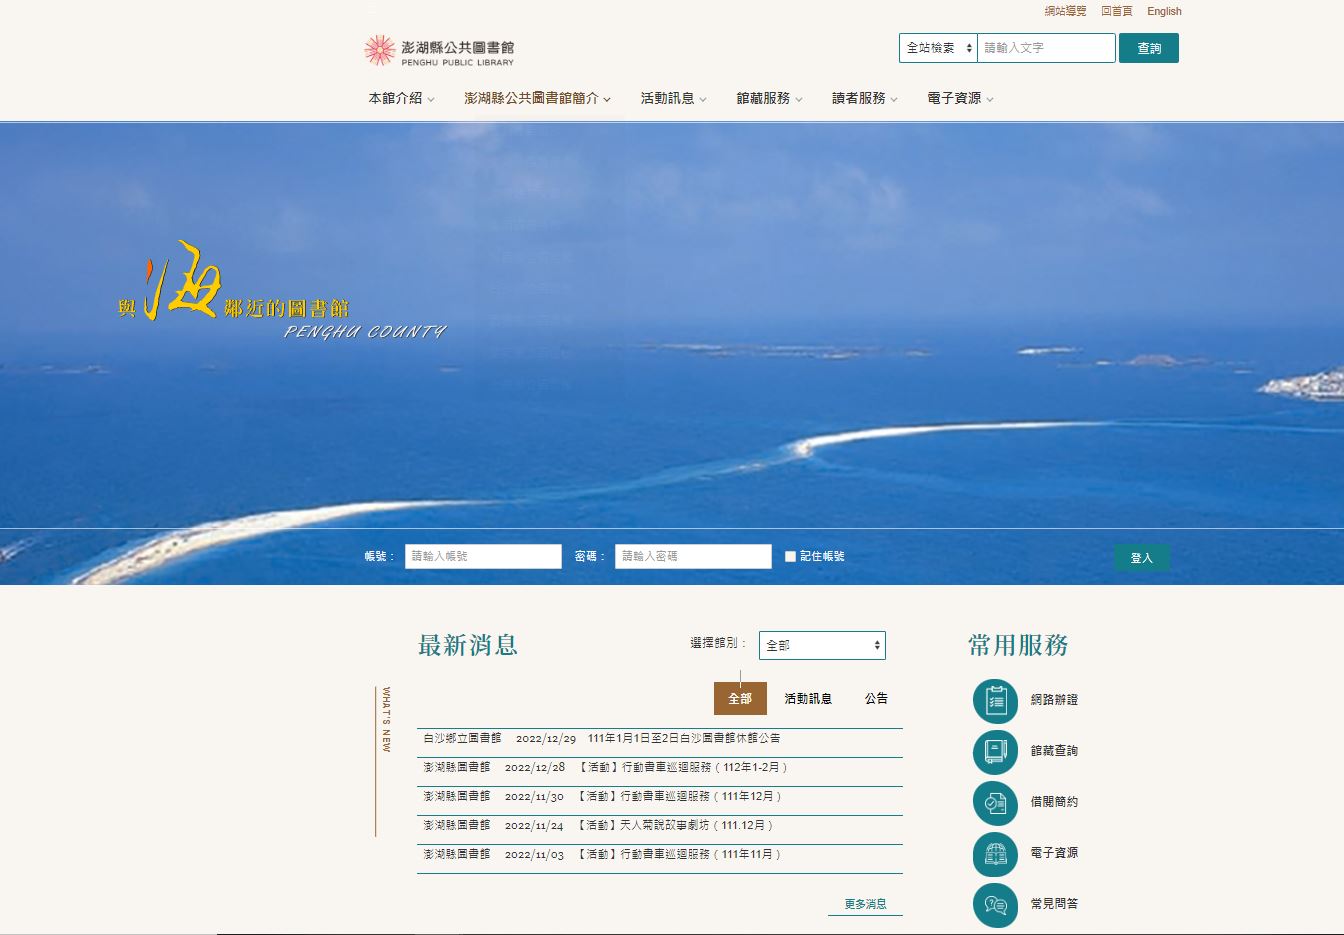The width and height of the screenshot is (1344, 935).
Task: Go to 回首頁 home link
Action: point(1117,11)
